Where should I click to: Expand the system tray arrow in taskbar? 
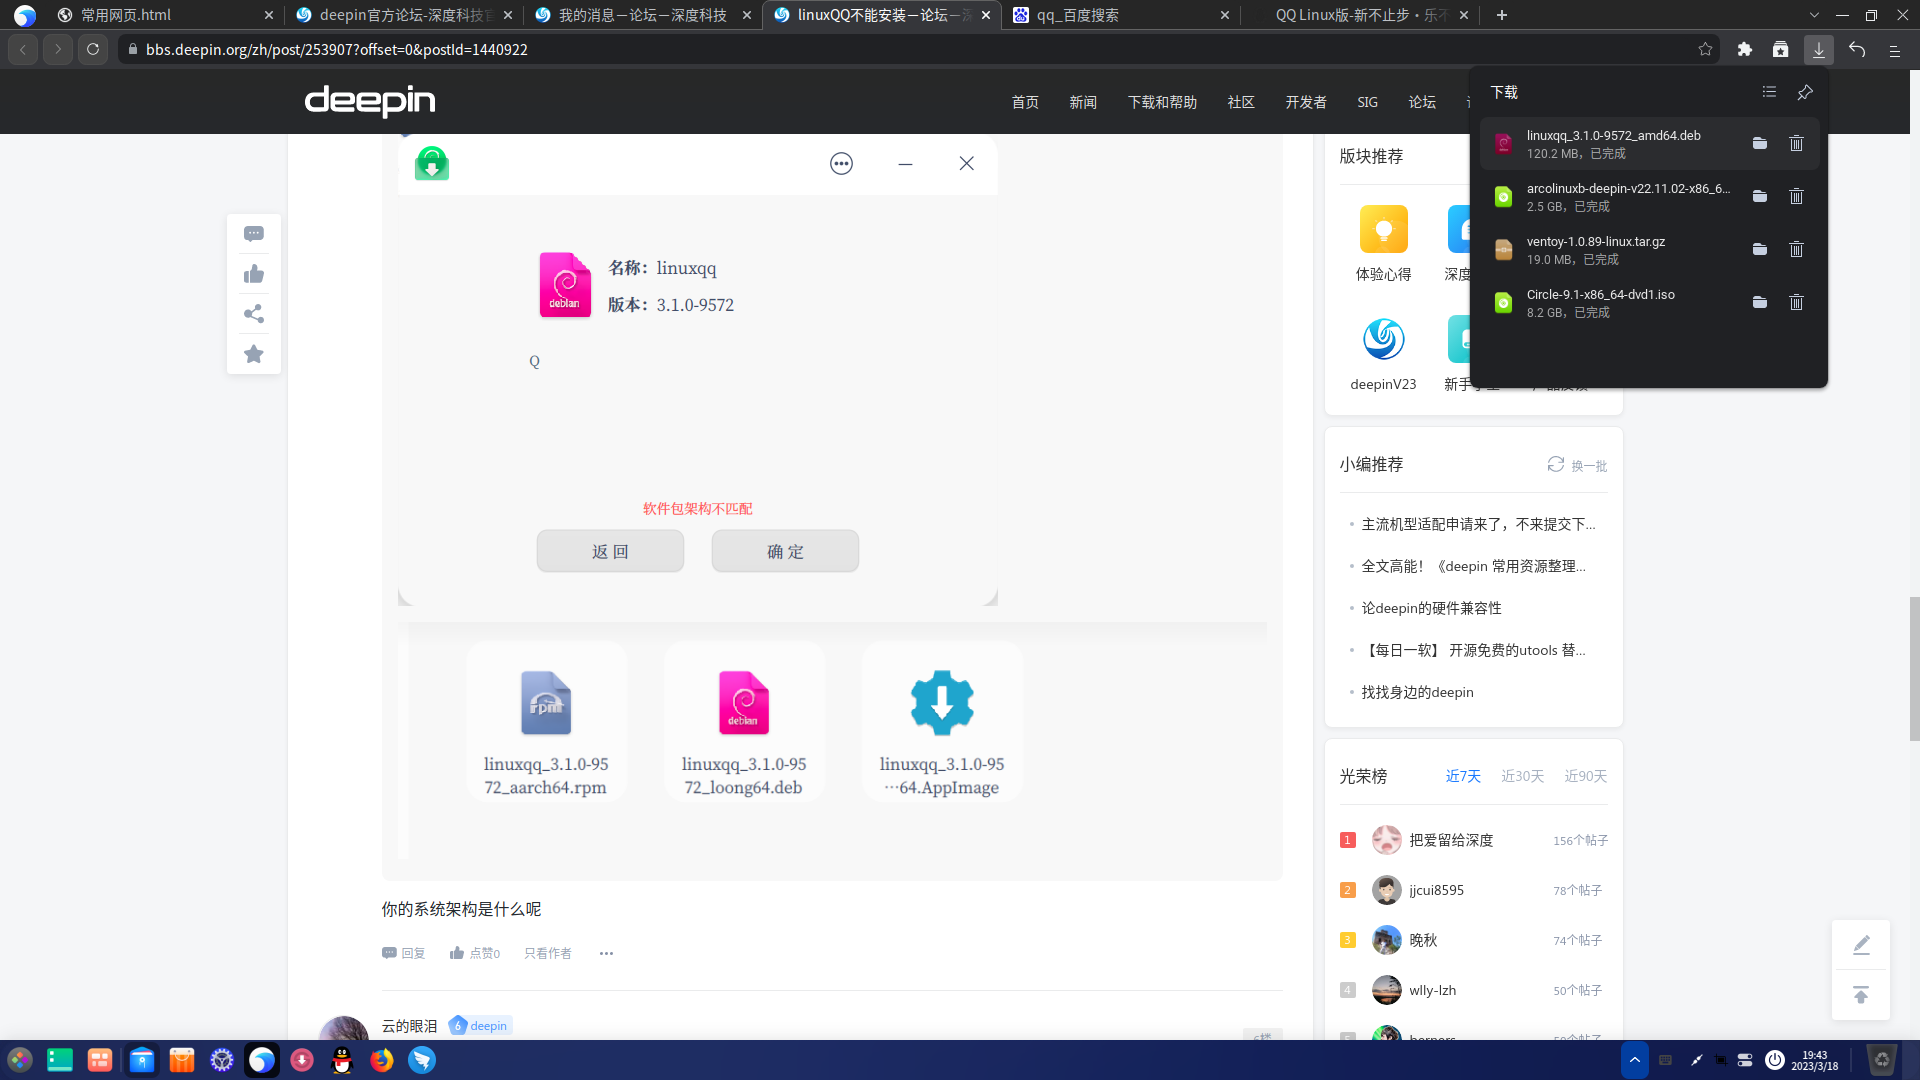[1634, 1060]
